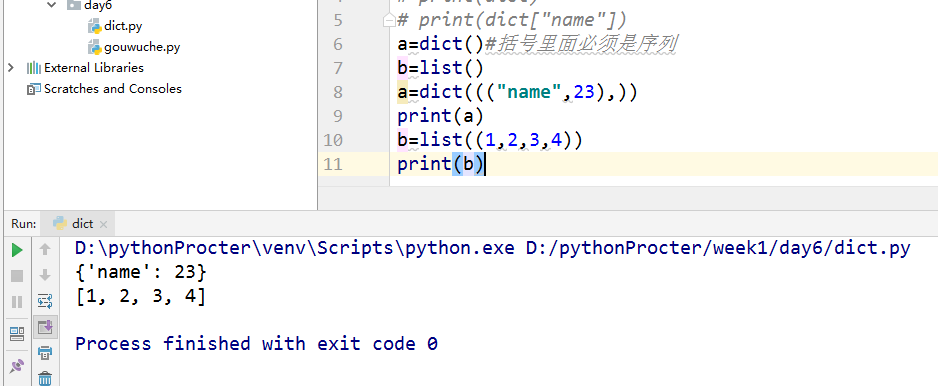Click the commented print(dict["name"]) line

click(x=512, y=20)
